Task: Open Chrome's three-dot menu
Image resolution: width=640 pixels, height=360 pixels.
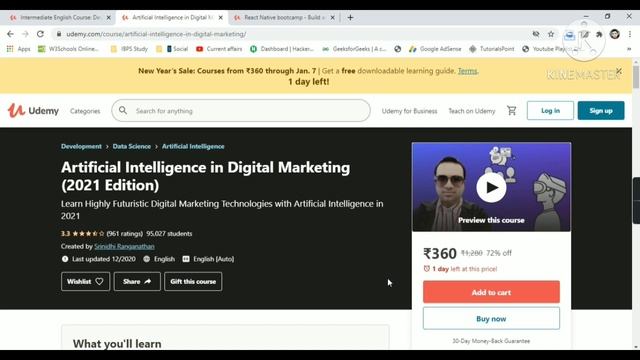Action: coord(630,34)
